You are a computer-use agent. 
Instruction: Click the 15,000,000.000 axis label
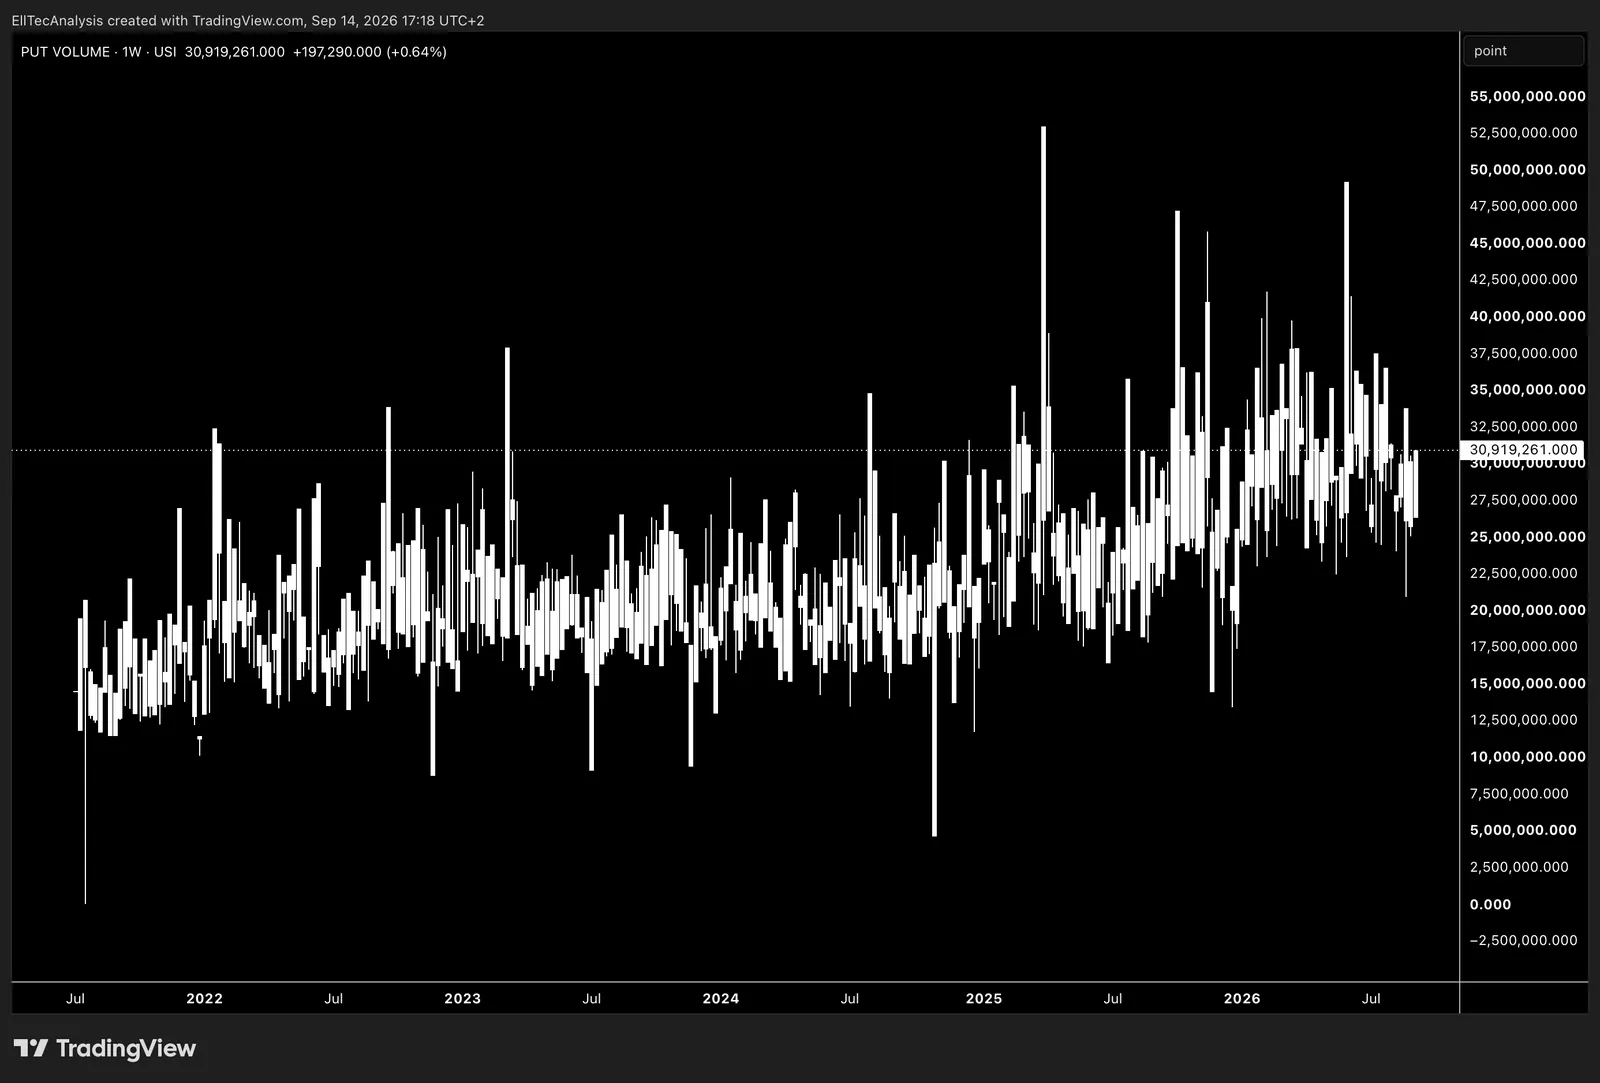tap(1527, 683)
